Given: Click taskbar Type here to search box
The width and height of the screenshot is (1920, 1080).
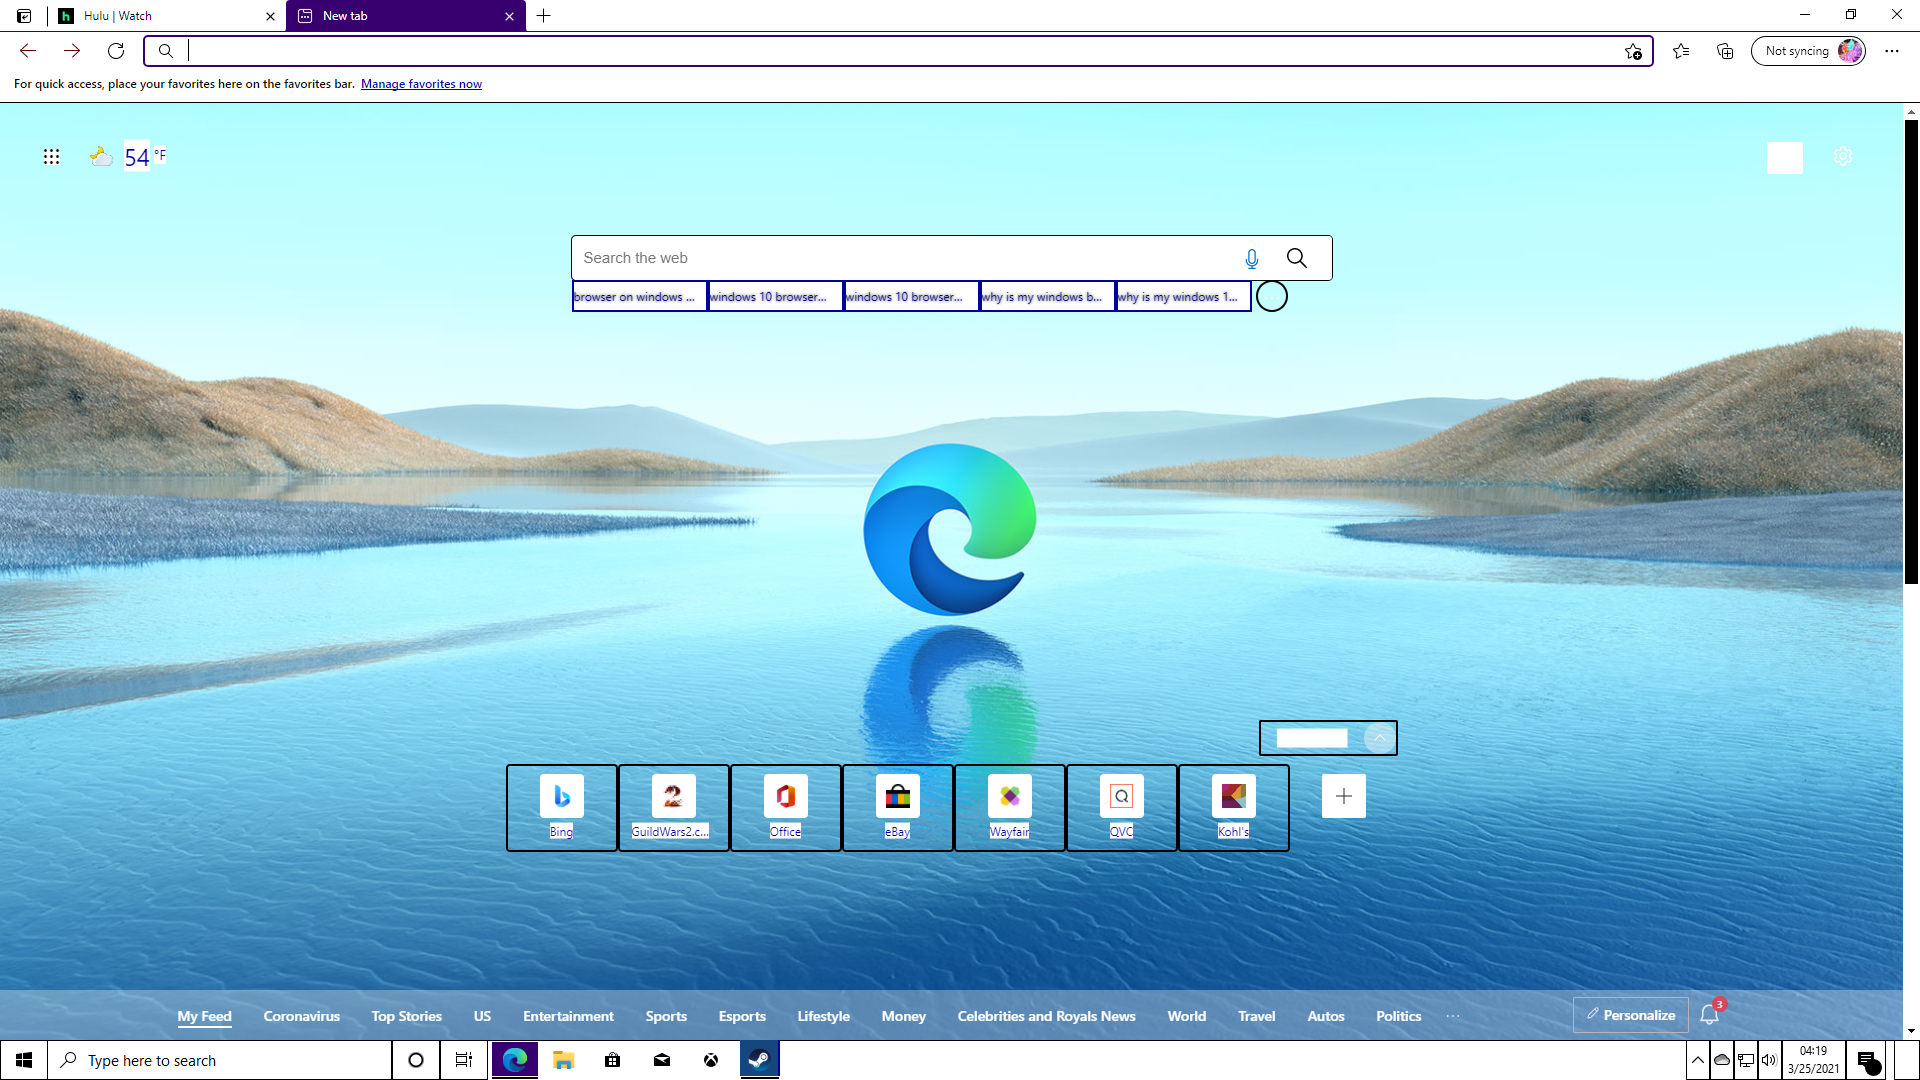Looking at the screenshot, I should (x=220, y=1060).
